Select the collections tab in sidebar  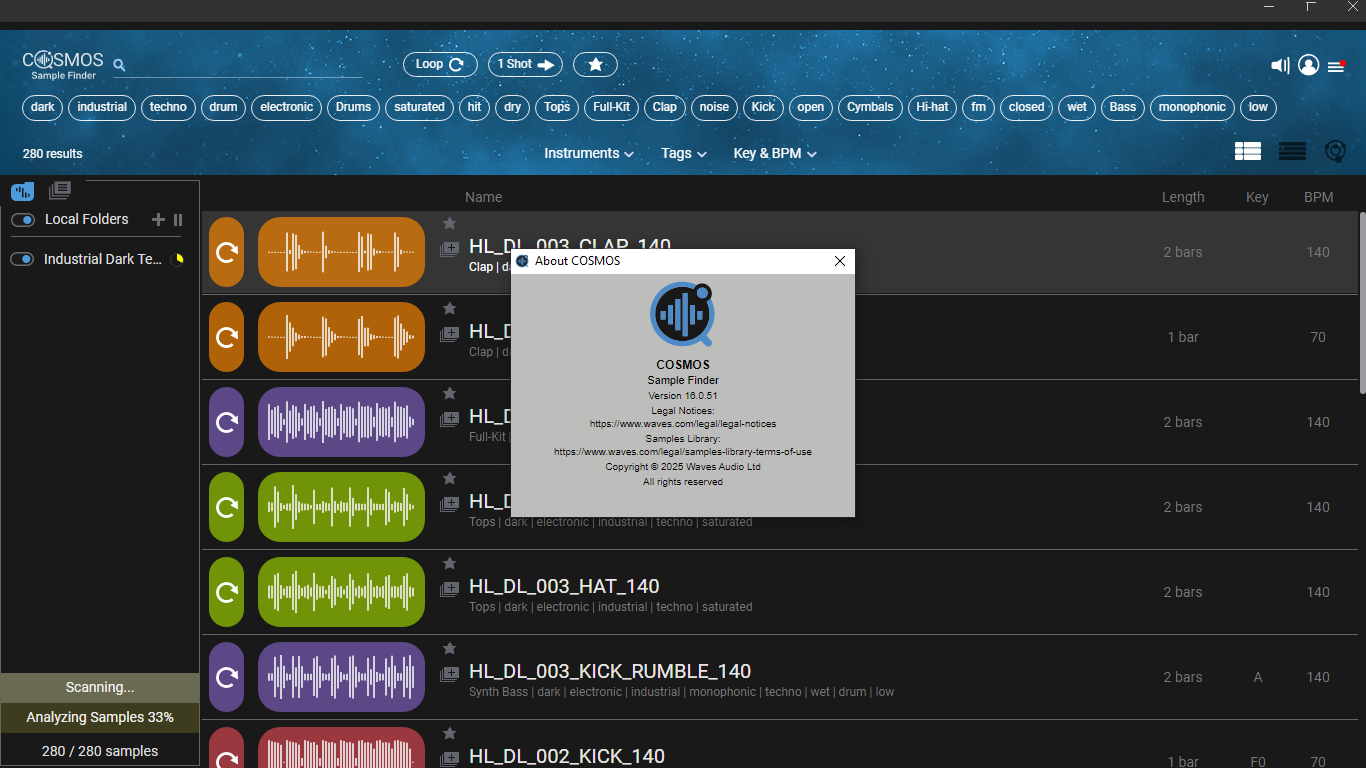pyautogui.click(x=60, y=190)
